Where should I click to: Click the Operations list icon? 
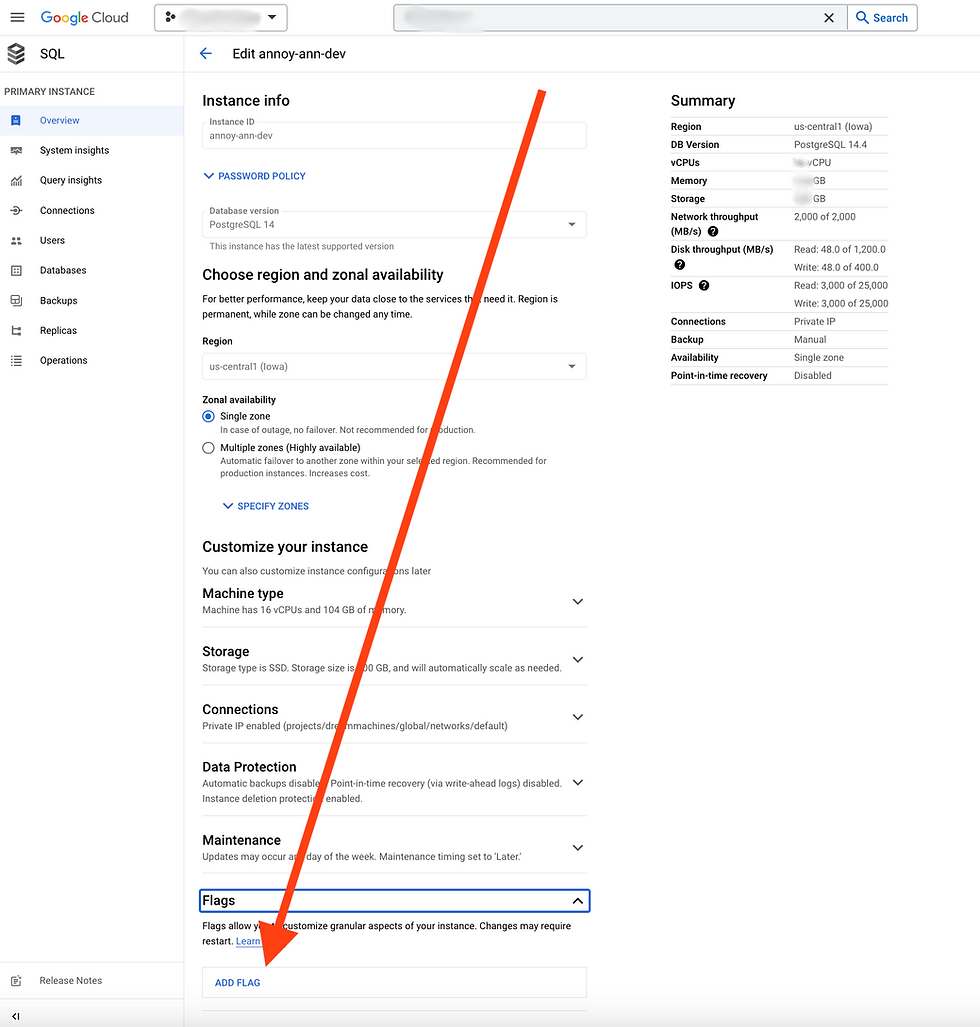(16, 360)
